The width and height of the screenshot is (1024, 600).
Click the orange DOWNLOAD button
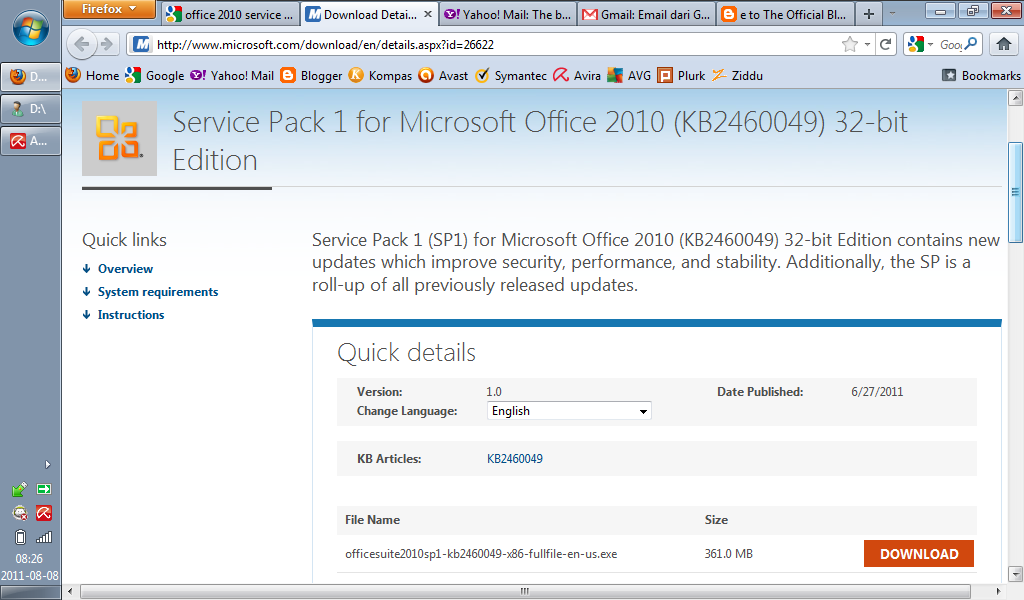(x=918, y=554)
